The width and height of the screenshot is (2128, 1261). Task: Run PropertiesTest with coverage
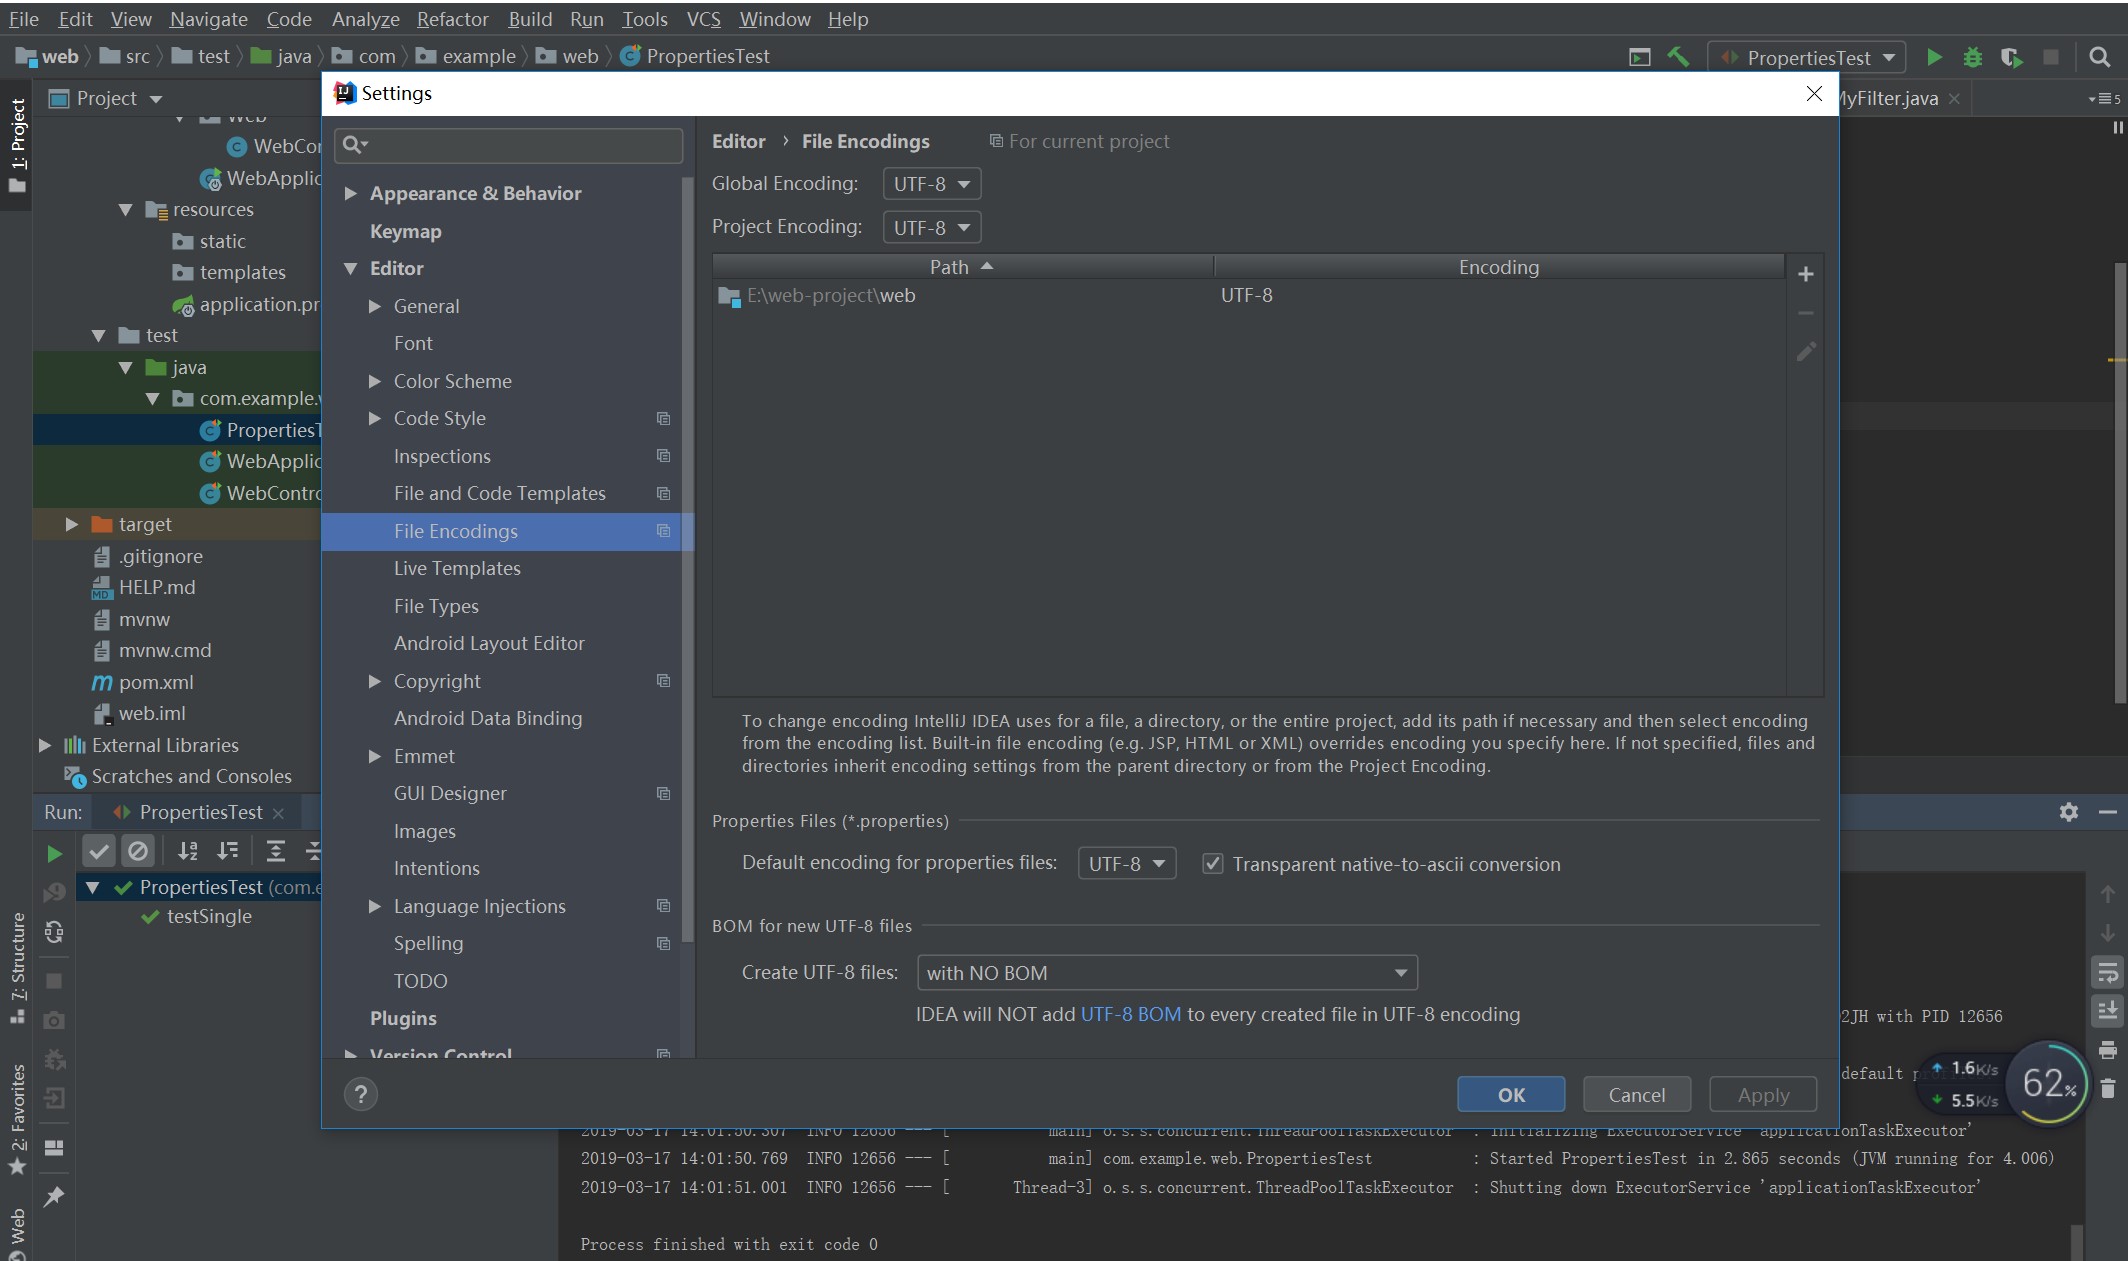(x=2011, y=57)
